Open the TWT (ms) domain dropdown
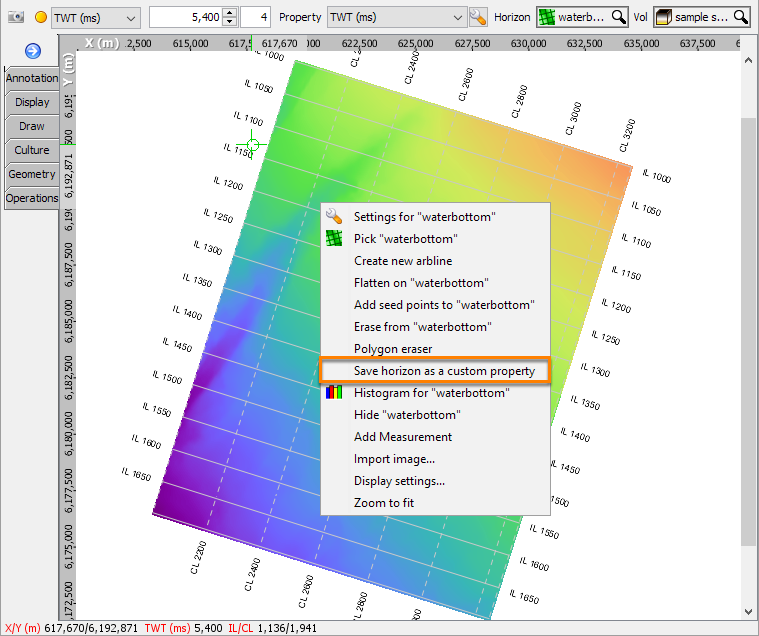This screenshot has width=759, height=636. [x=96, y=18]
